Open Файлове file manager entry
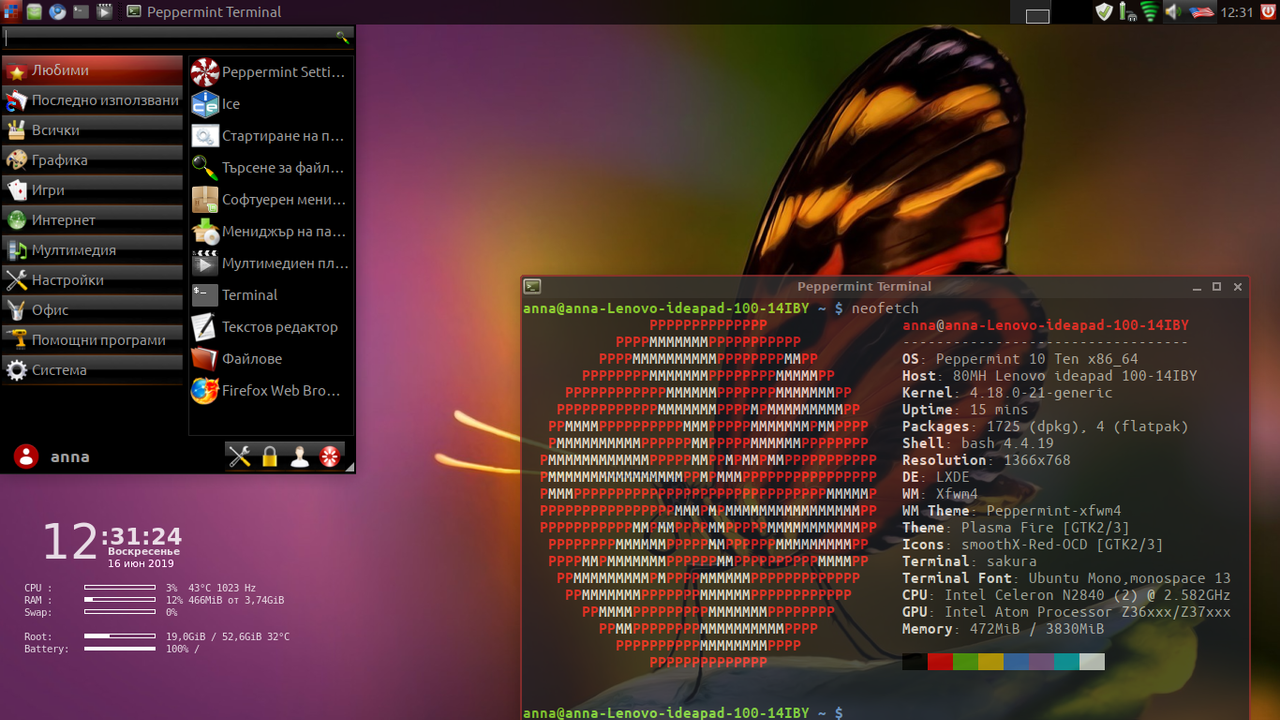 point(270,359)
